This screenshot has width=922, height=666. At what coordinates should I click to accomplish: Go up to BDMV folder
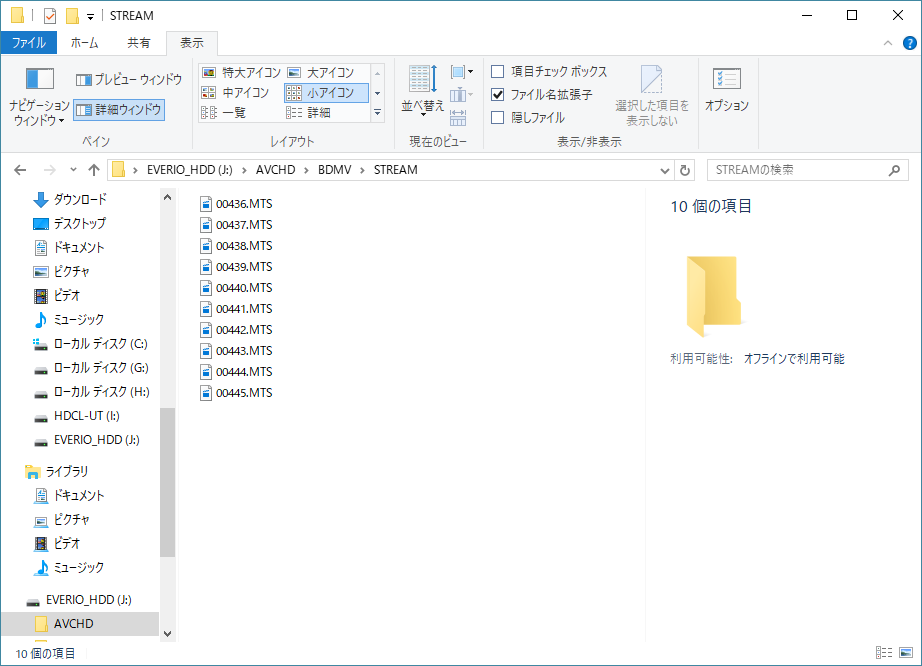click(x=93, y=170)
